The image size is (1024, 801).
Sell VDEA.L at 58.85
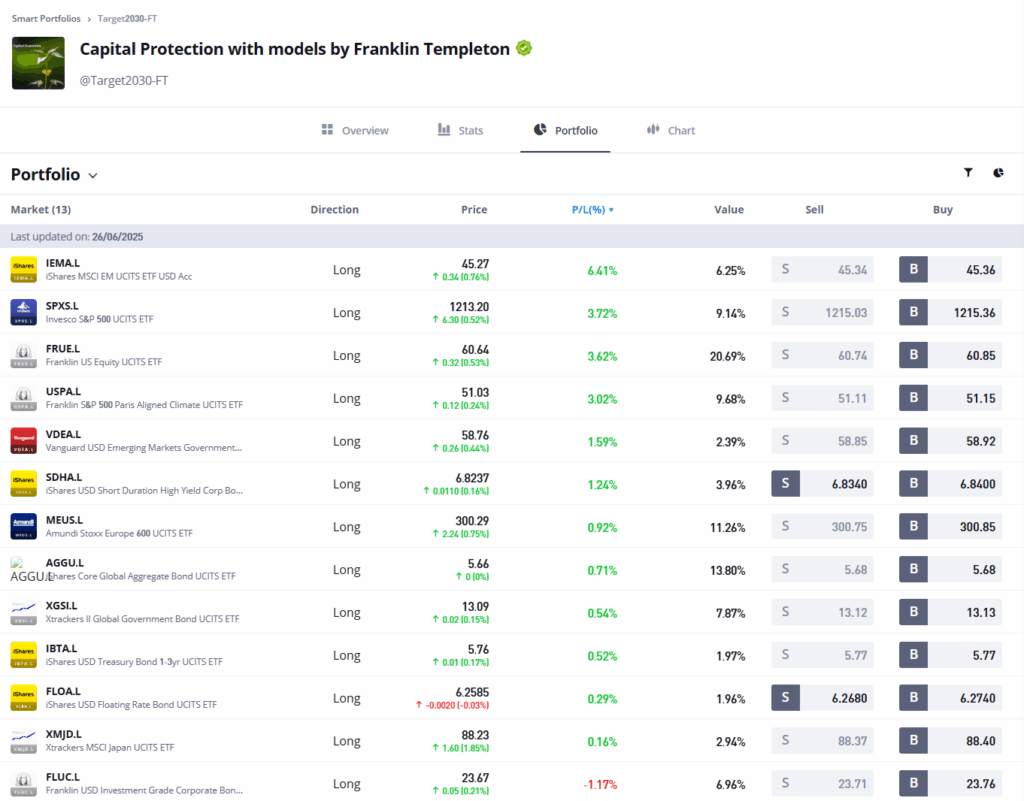822,441
